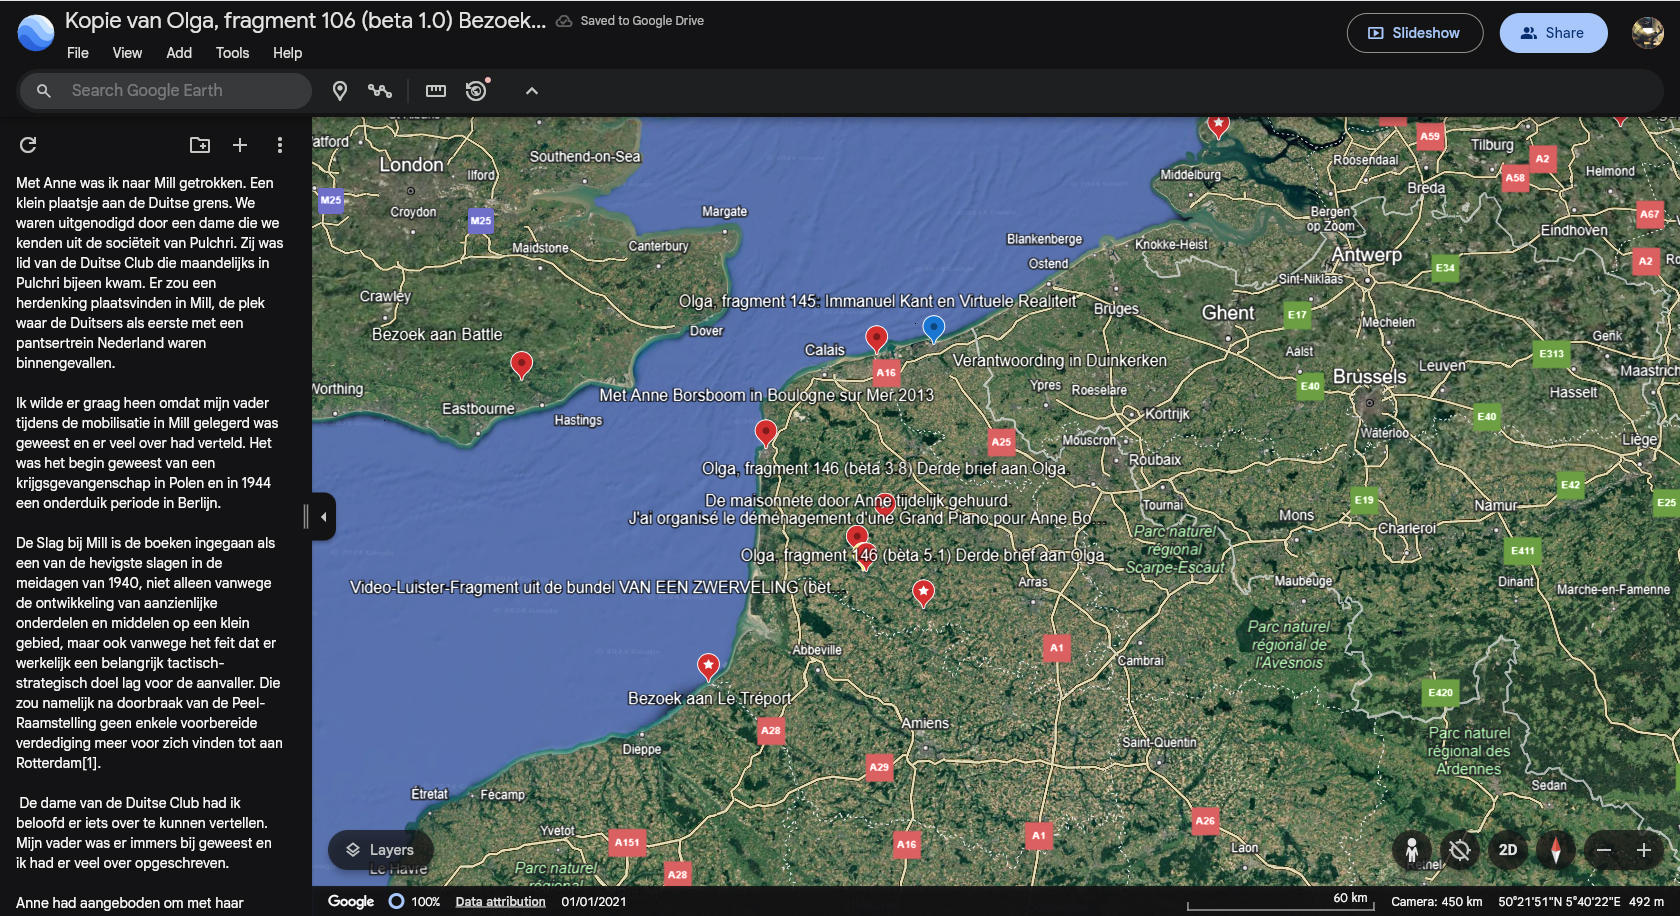1680x916 pixels.
Task: Select the measure distance ruler tool
Action: (x=436, y=91)
